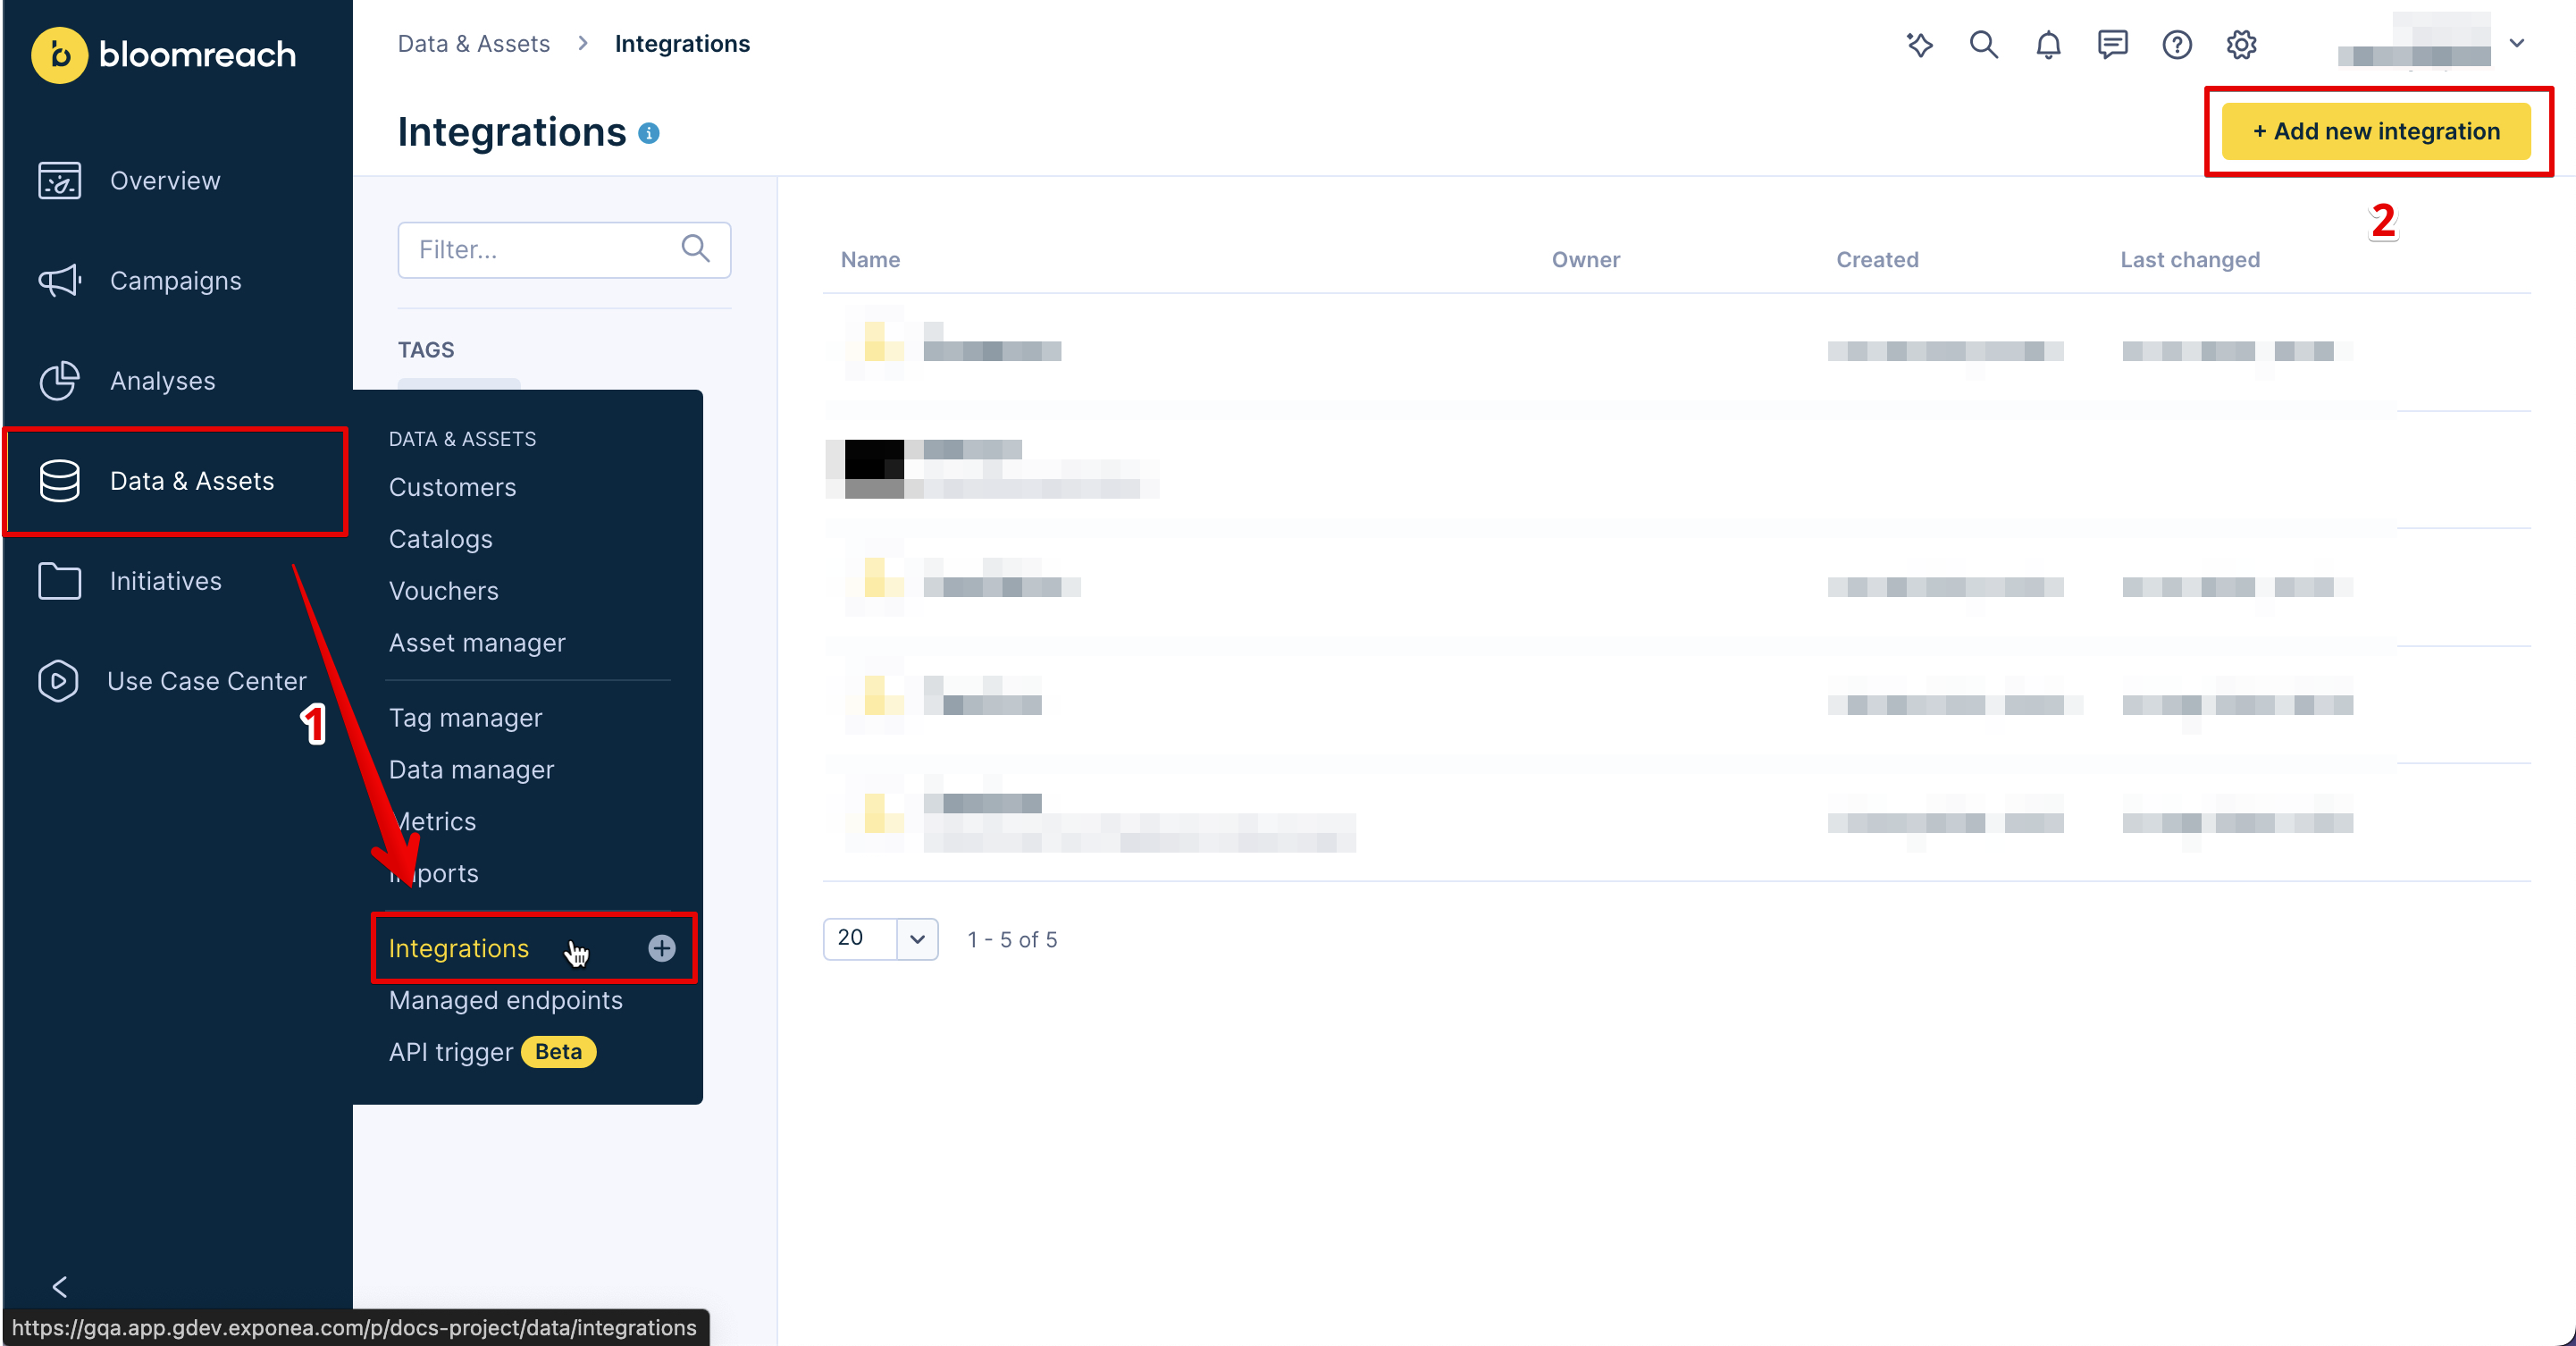The height and width of the screenshot is (1346, 2576).
Task: Open Tag manager menu item
Action: pyautogui.click(x=466, y=718)
